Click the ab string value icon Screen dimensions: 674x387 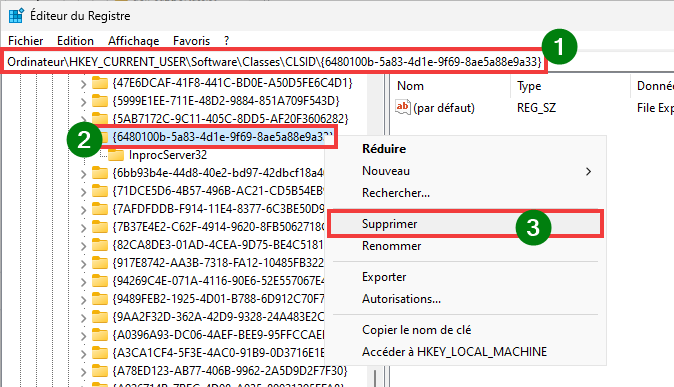(403, 107)
